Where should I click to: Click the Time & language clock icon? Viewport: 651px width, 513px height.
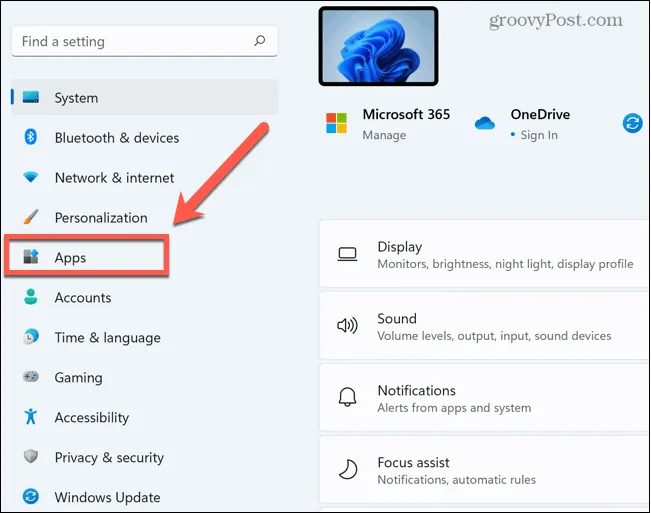[31, 336]
